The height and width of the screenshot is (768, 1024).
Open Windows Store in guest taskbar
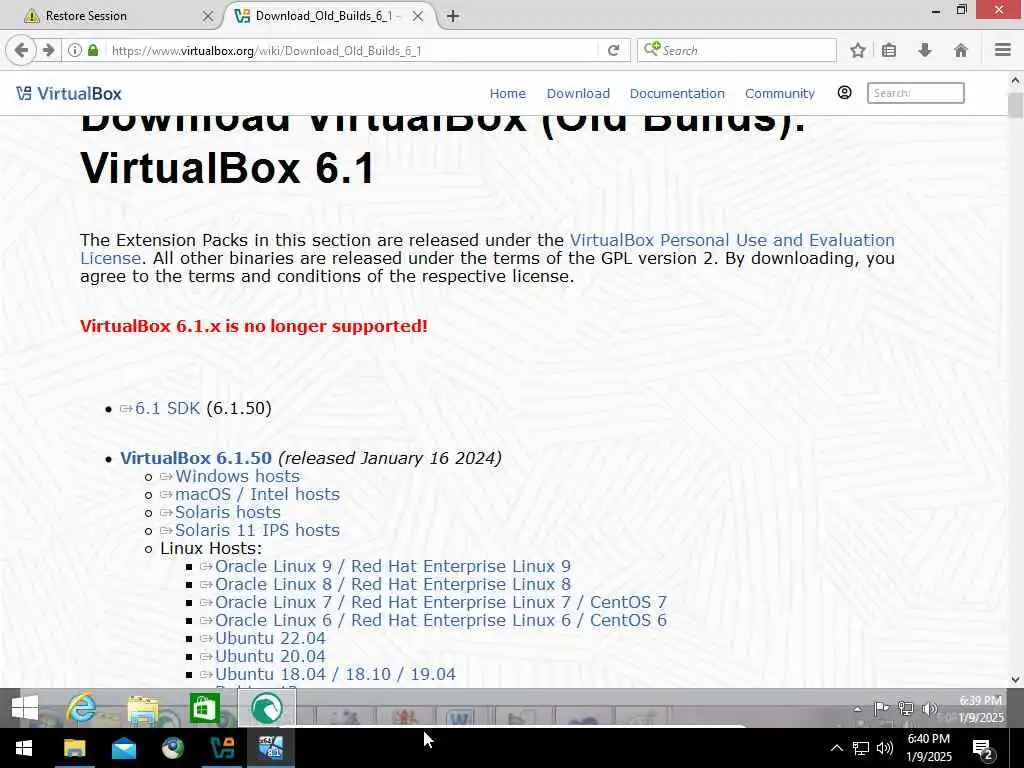(x=204, y=709)
